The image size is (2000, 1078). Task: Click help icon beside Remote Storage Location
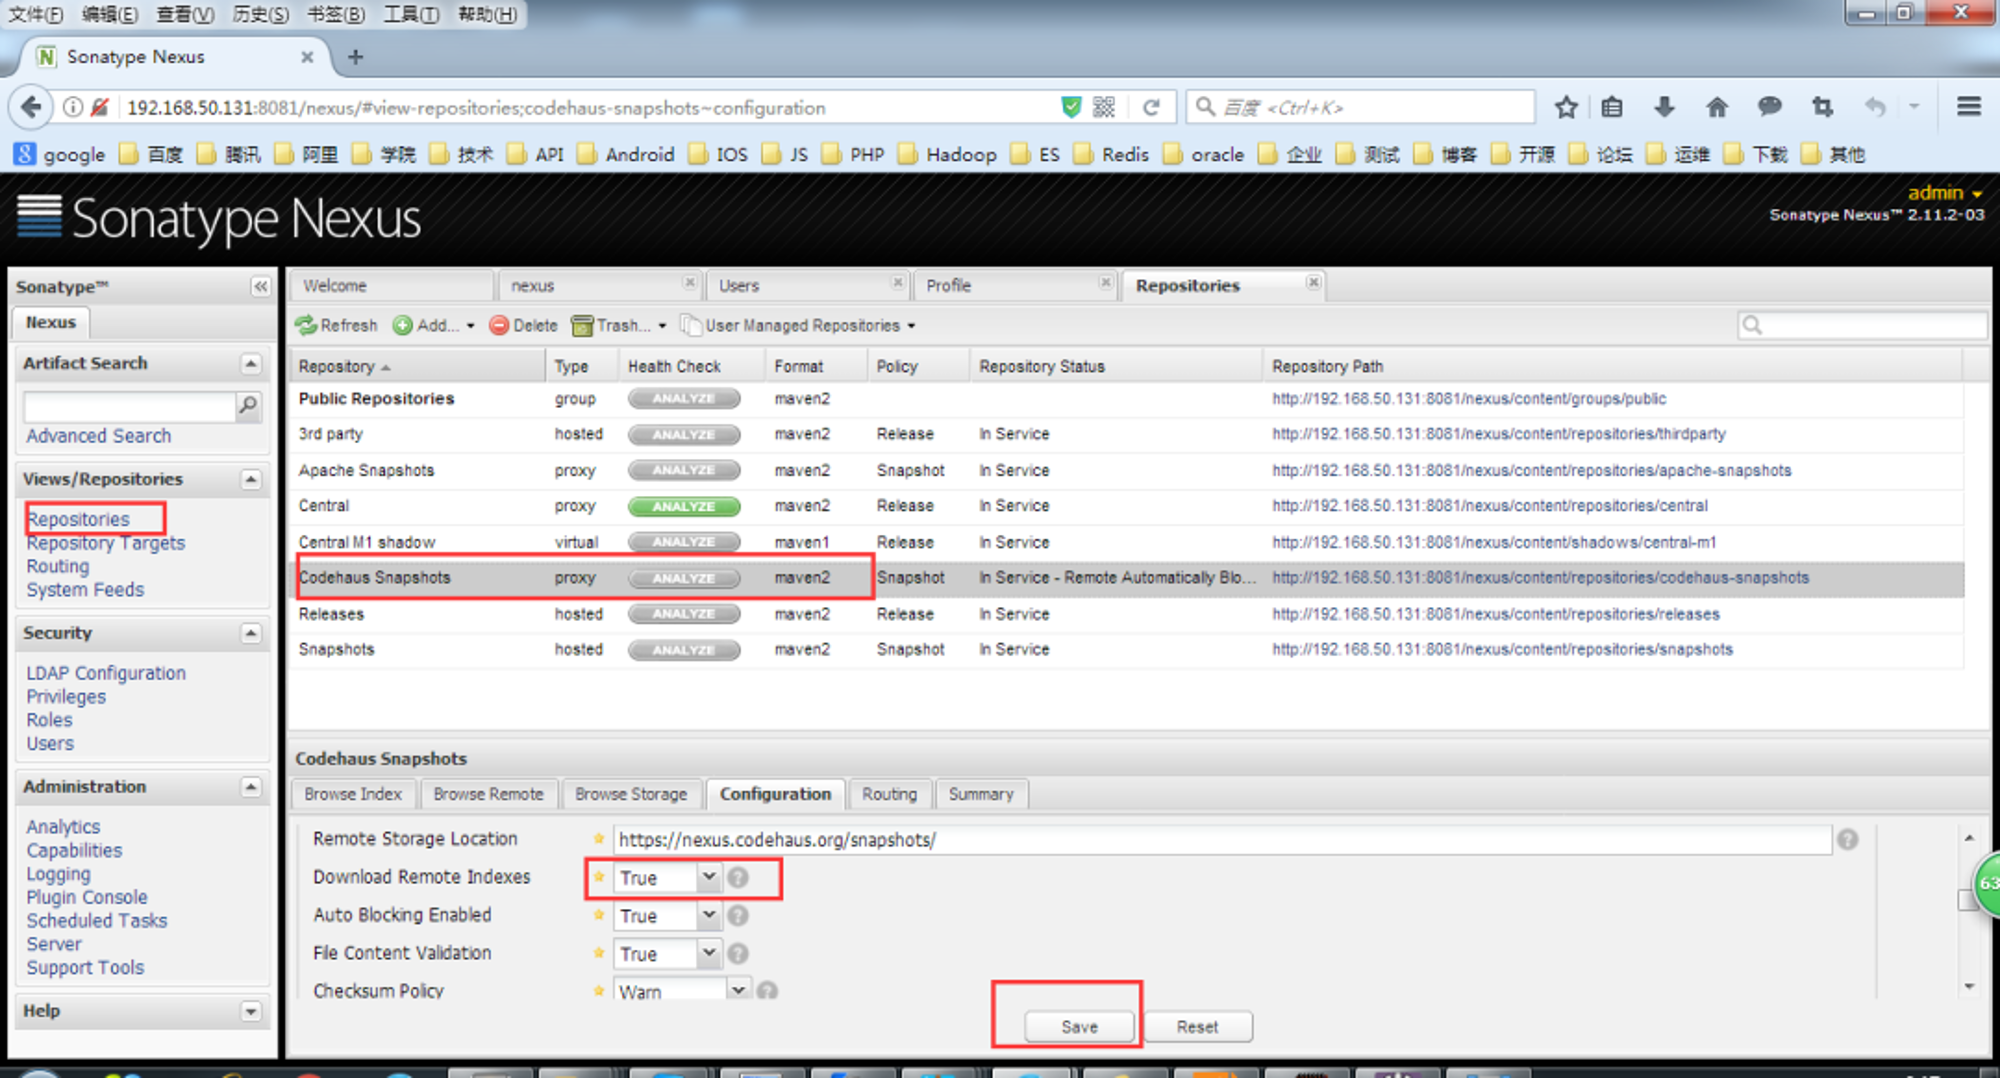[1847, 840]
